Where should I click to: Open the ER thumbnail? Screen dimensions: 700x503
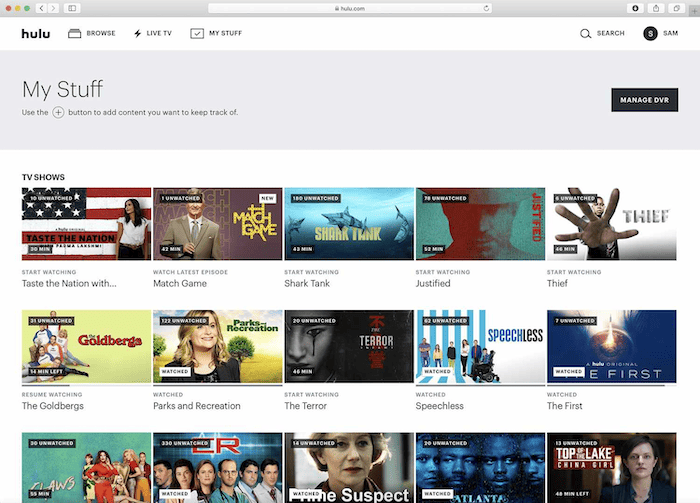[218, 468]
